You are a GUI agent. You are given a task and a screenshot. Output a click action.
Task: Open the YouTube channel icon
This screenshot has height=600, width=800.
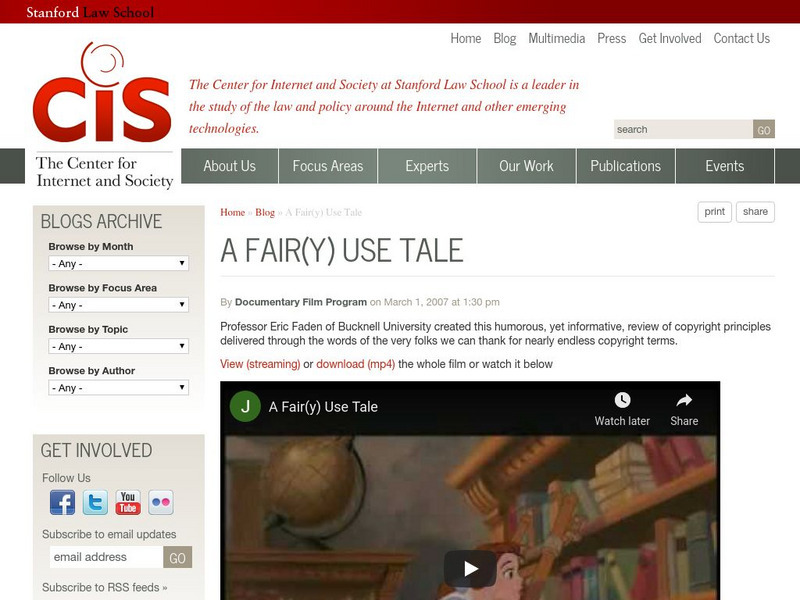(x=128, y=503)
